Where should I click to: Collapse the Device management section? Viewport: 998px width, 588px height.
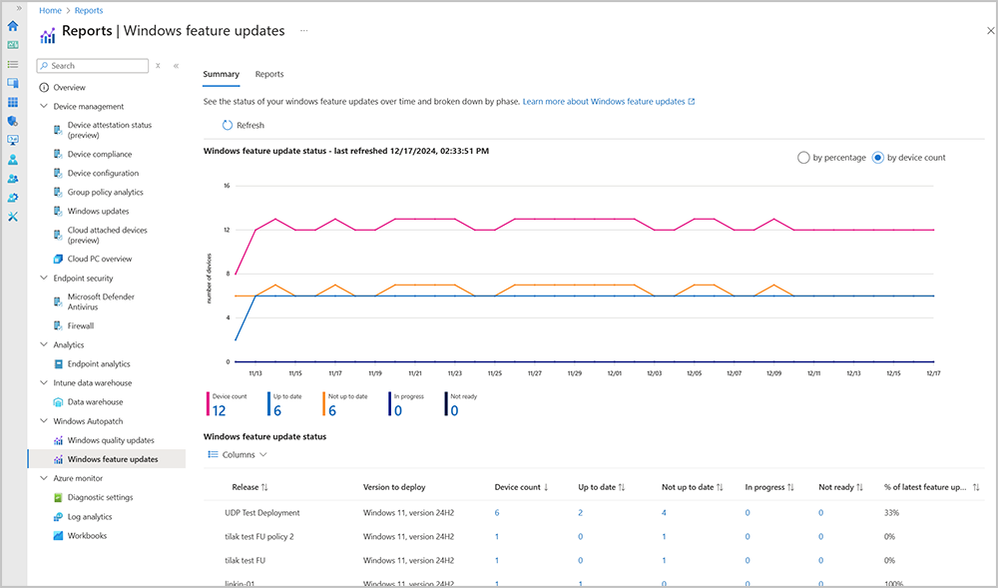(x=44, y=106)
